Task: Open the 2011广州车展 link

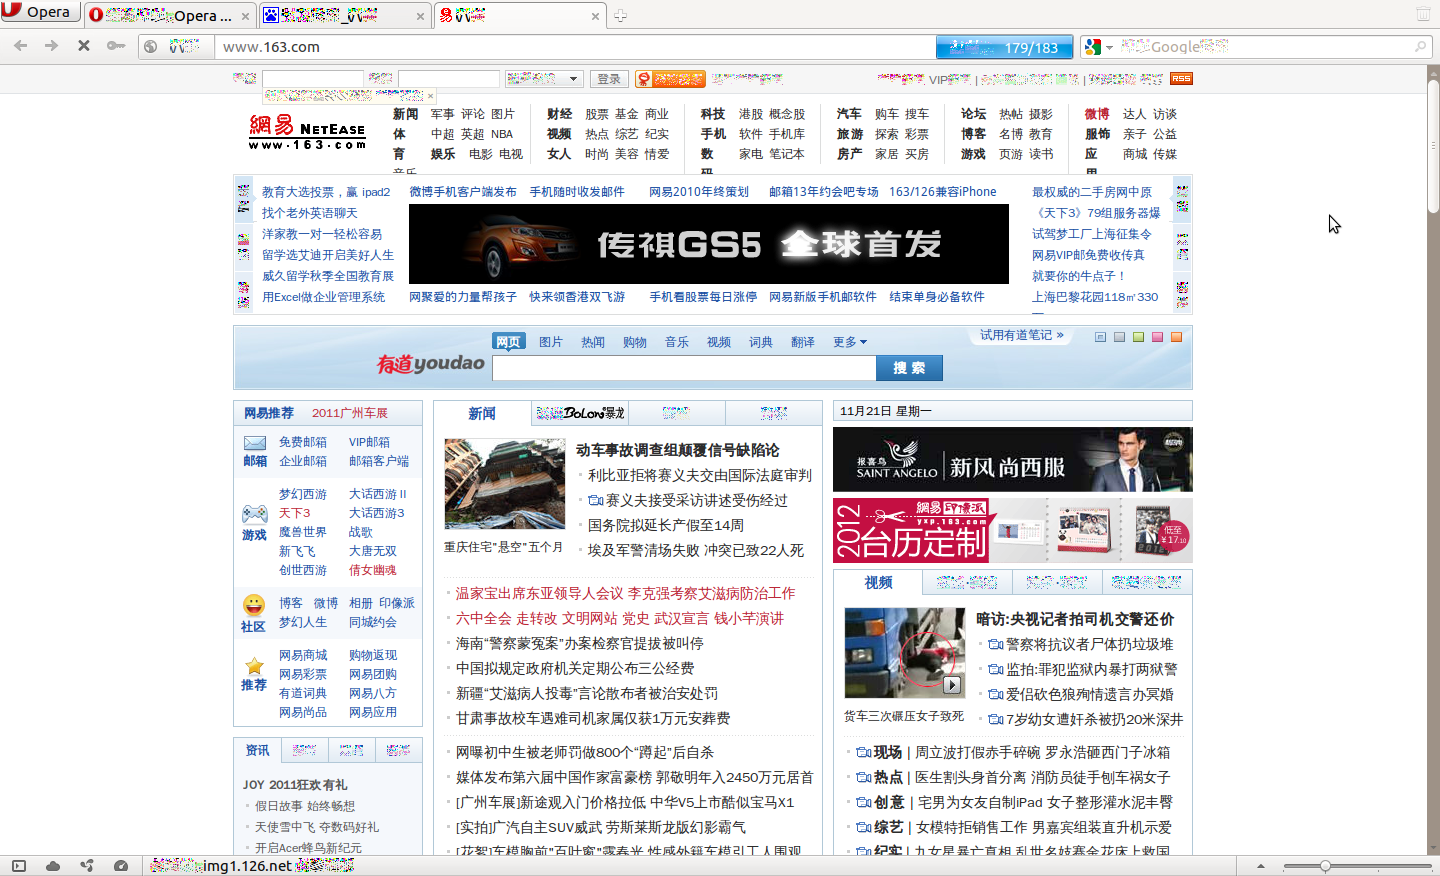Action: click(x=350, y=413)
